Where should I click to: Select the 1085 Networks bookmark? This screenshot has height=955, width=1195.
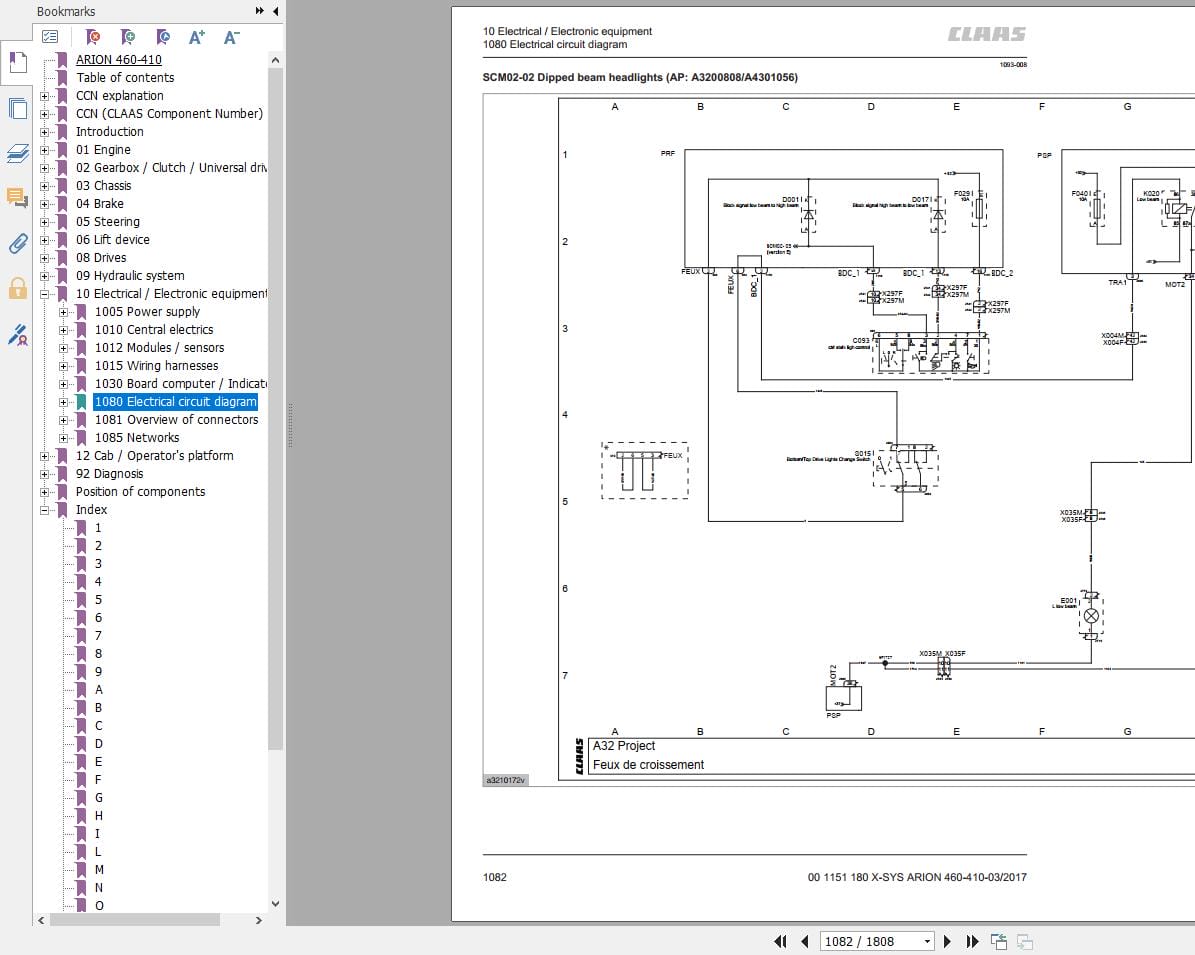137,438
